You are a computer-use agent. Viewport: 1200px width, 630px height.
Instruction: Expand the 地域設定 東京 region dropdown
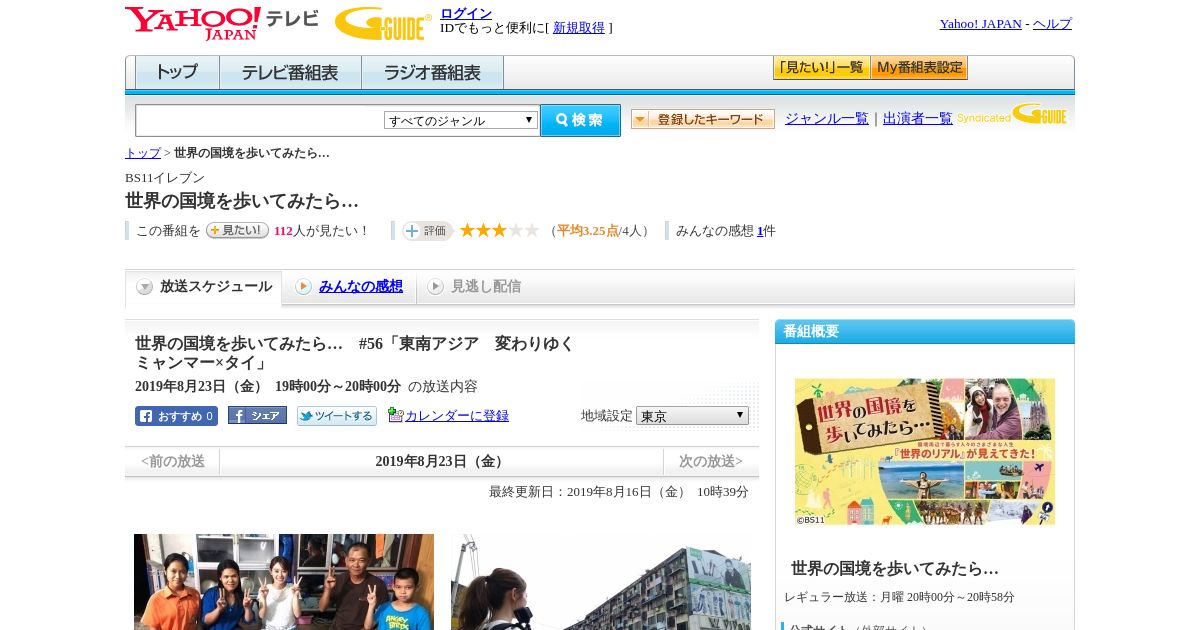click(692, 415)
